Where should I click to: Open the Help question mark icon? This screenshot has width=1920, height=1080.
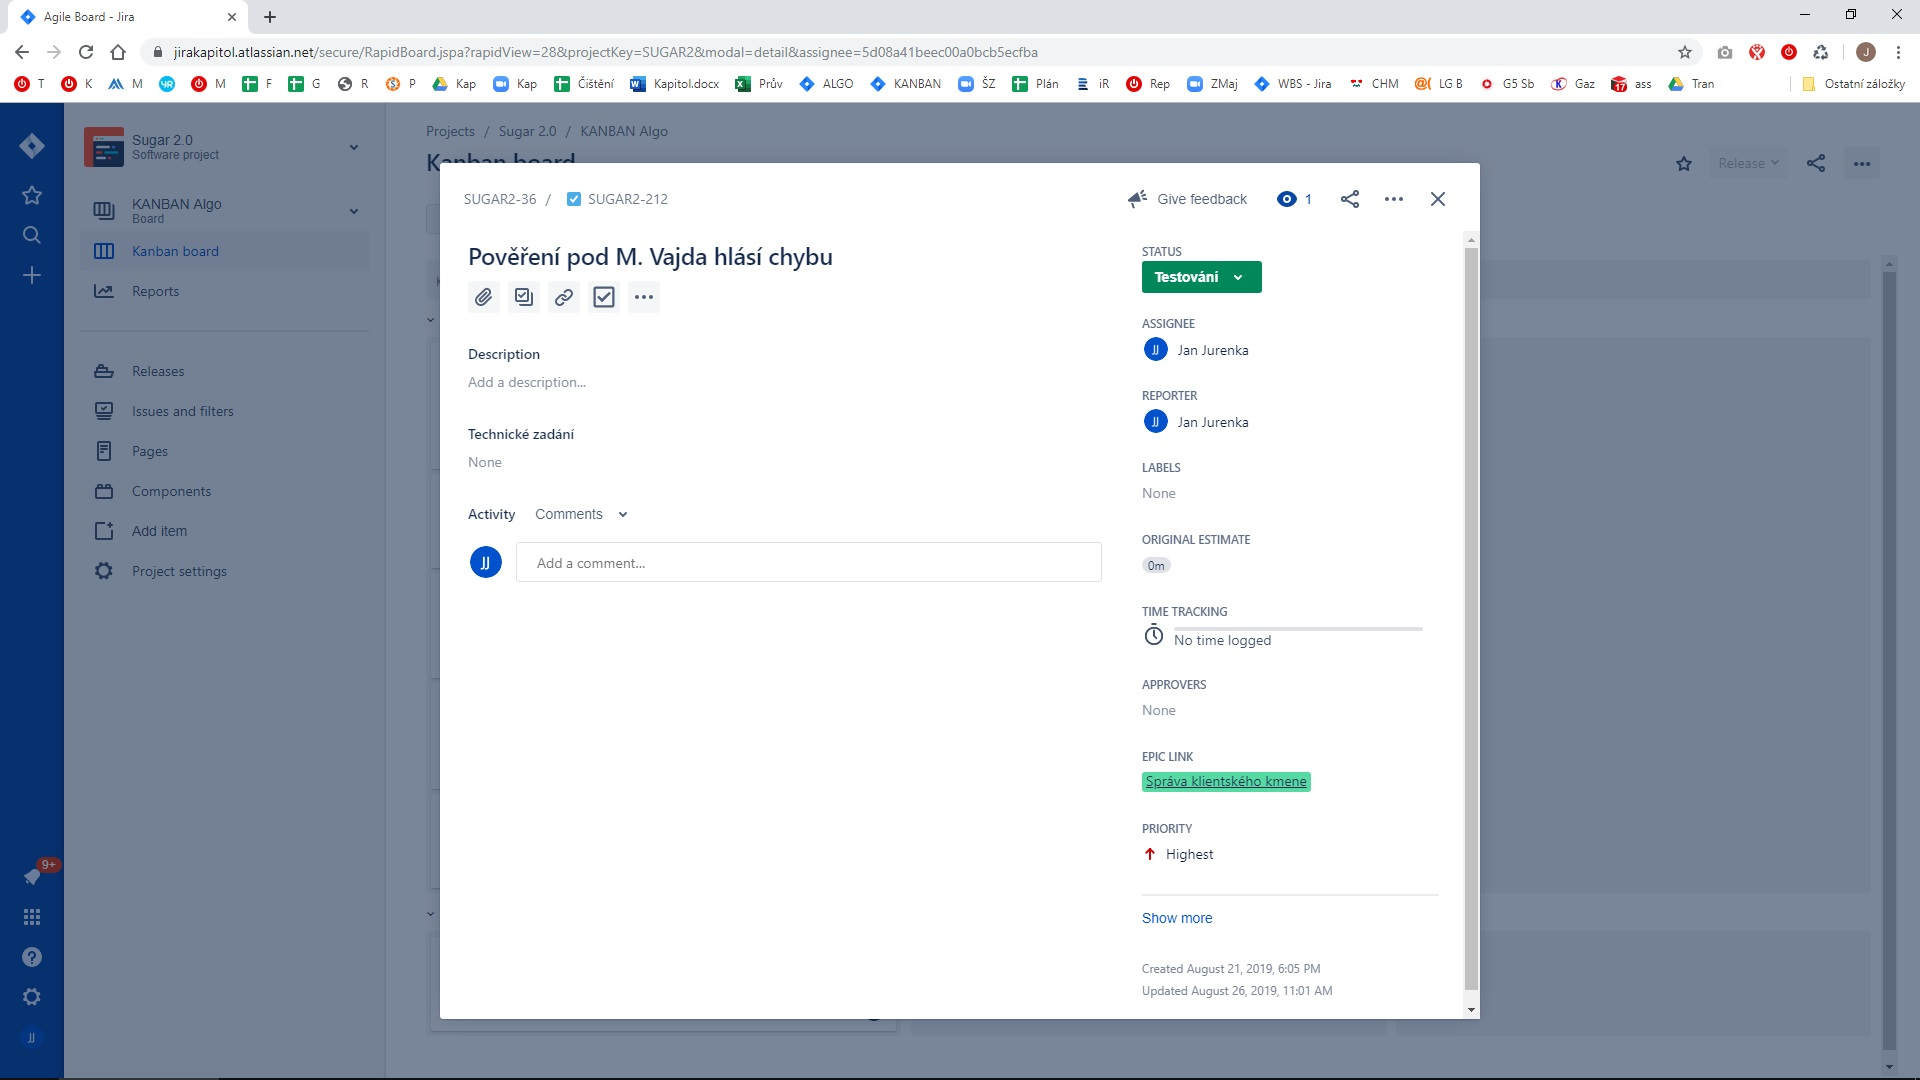coord(32,957)
